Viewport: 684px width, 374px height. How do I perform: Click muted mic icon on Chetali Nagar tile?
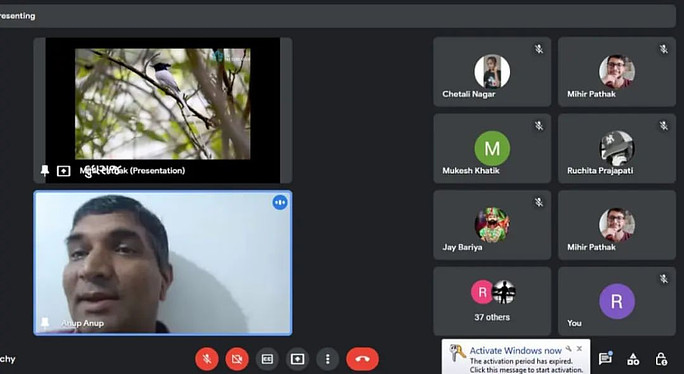click(539, 49)
